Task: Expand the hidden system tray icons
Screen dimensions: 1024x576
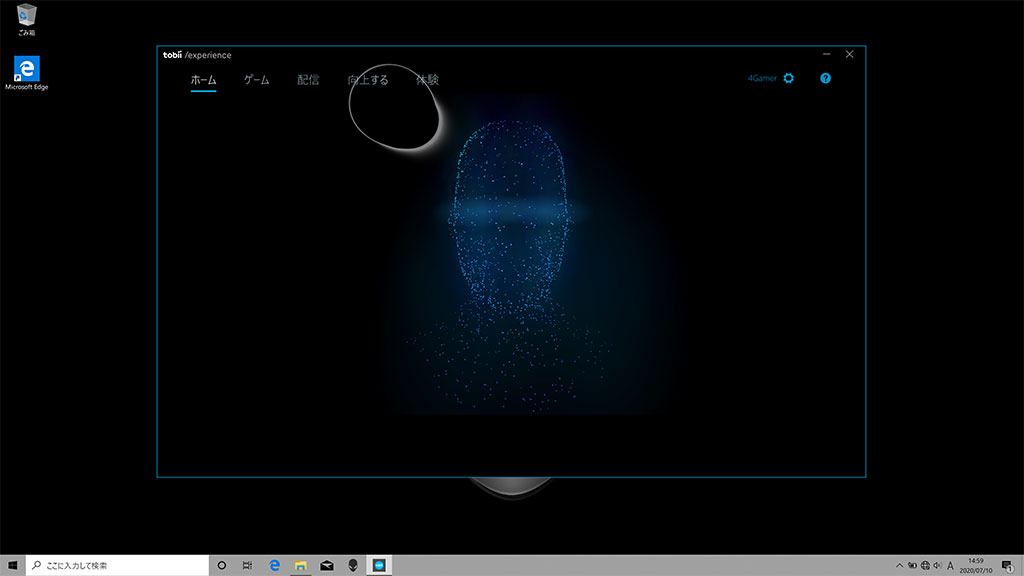Action: 899,565
